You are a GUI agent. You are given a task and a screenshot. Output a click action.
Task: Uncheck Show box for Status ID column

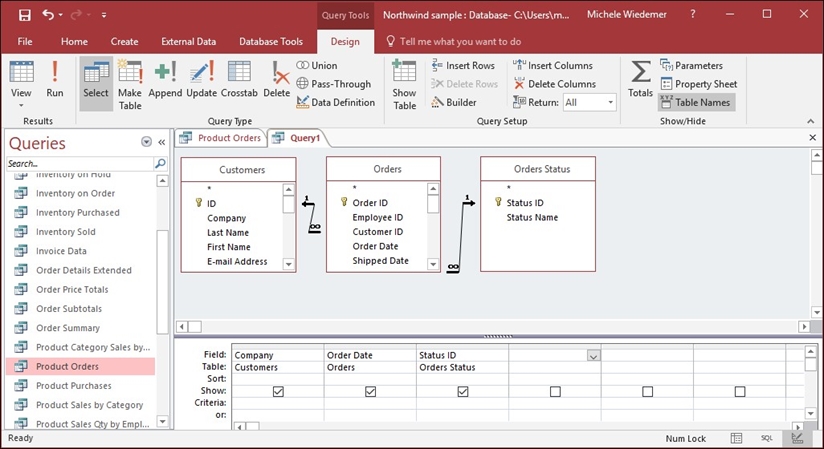coord(462,392)
